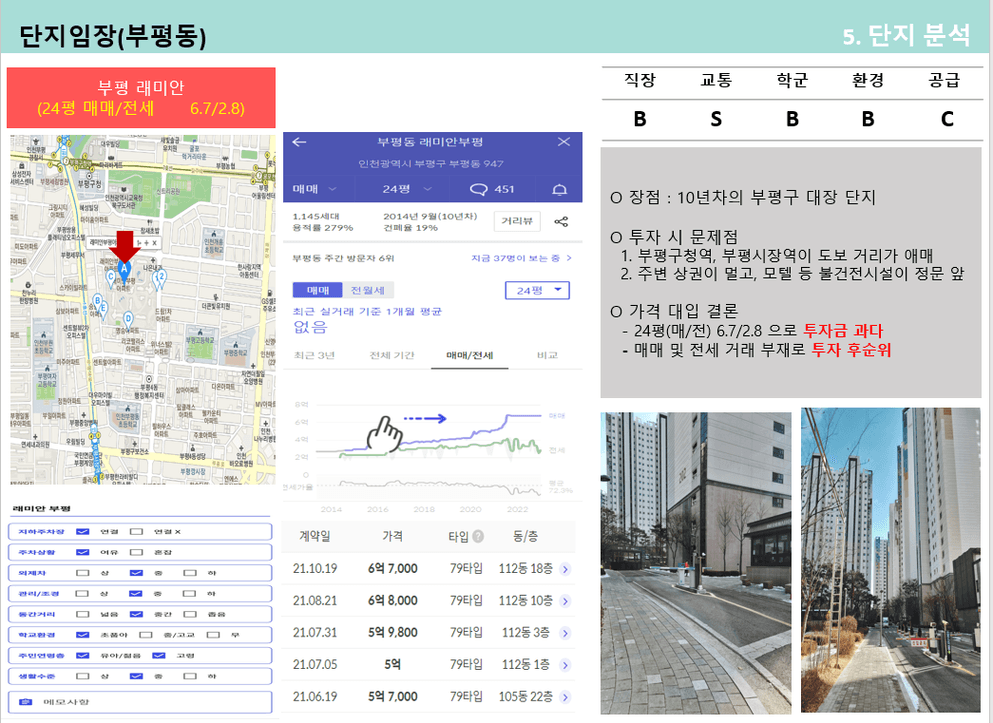Click the 매매 legend label on the chart
Viewport: 993px width, 723px height.
[x=557, y=416]
